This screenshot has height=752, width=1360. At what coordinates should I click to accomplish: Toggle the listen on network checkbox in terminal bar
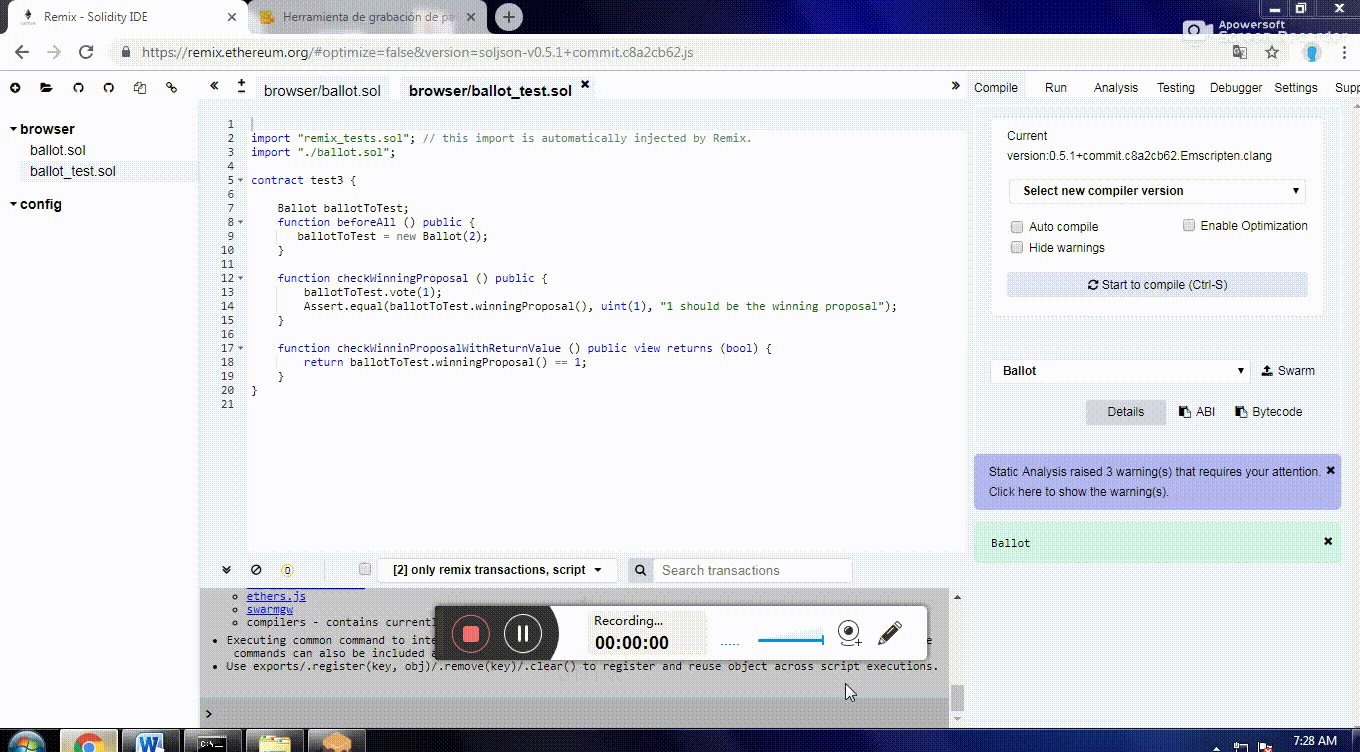[x=365, y=569]
